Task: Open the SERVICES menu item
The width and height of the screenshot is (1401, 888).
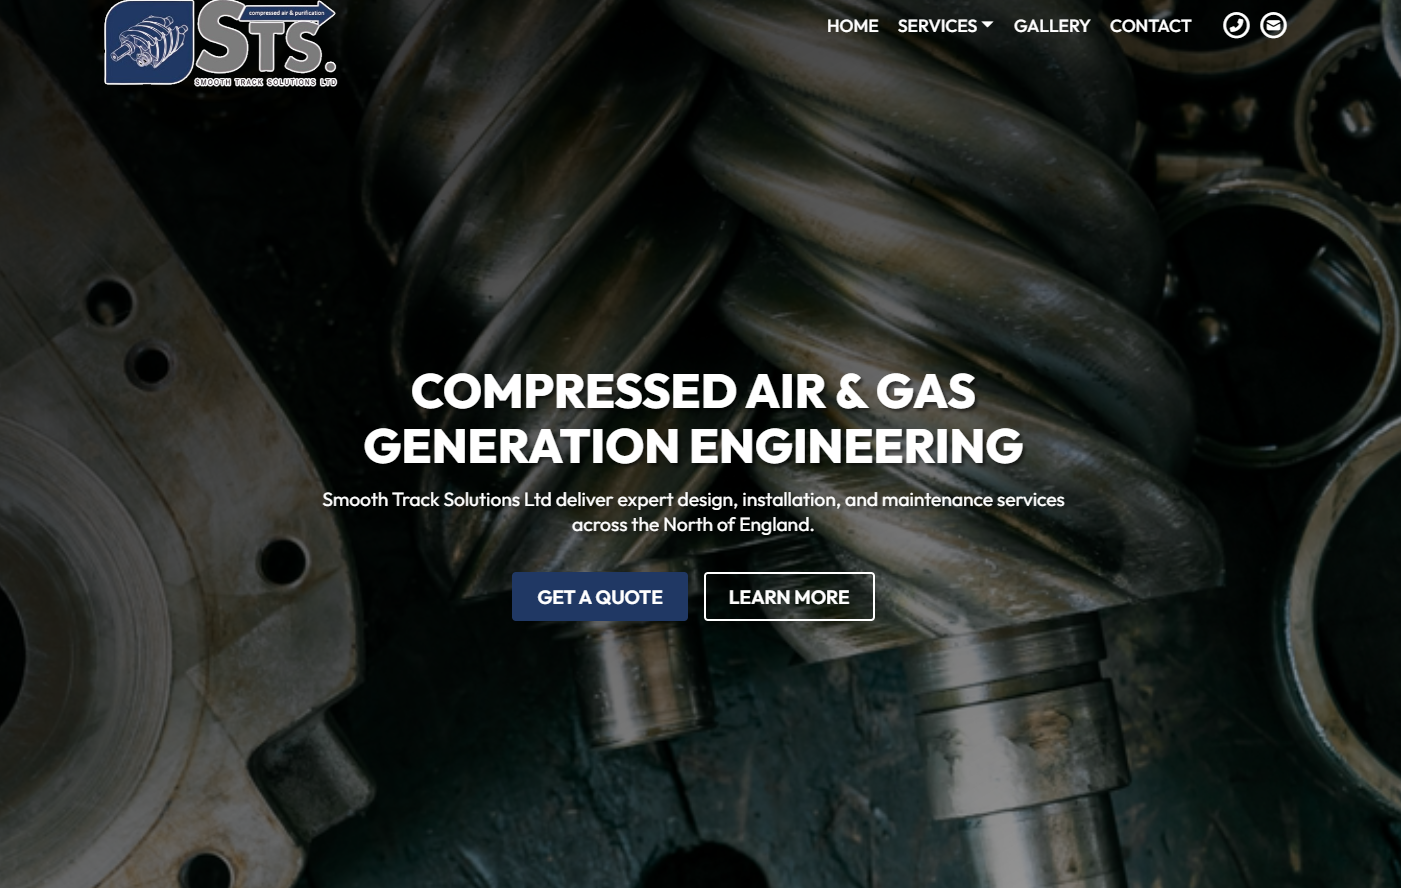Action: 937,26
